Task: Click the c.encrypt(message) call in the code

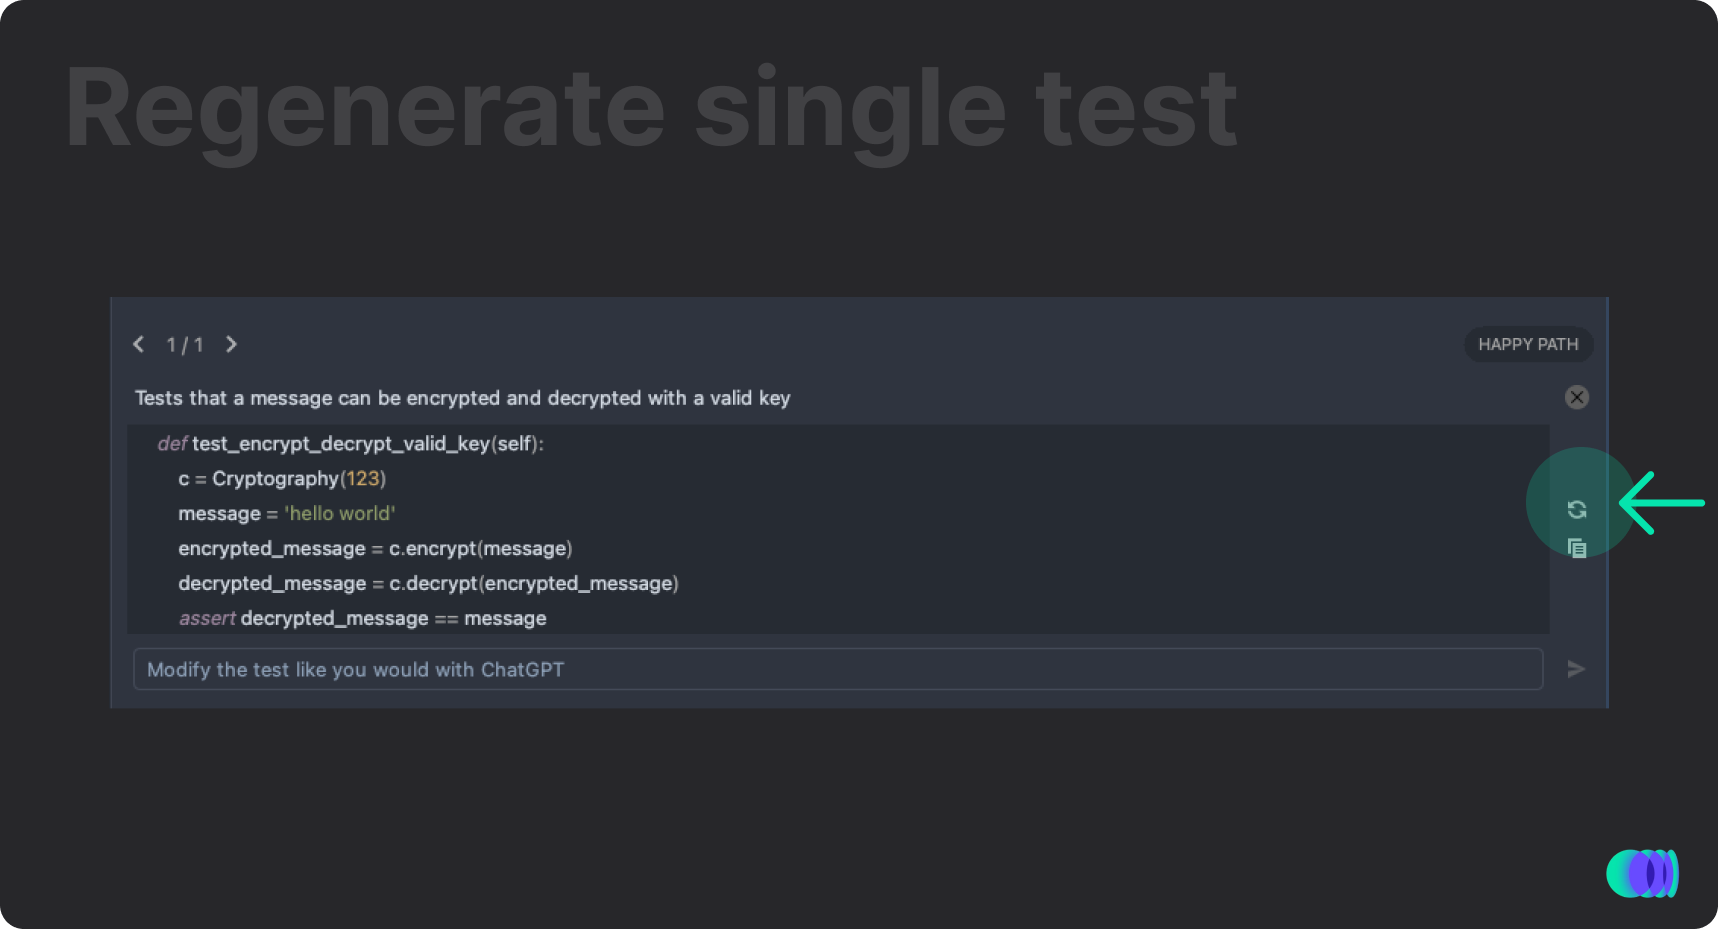Action: [x=480, y=548]
